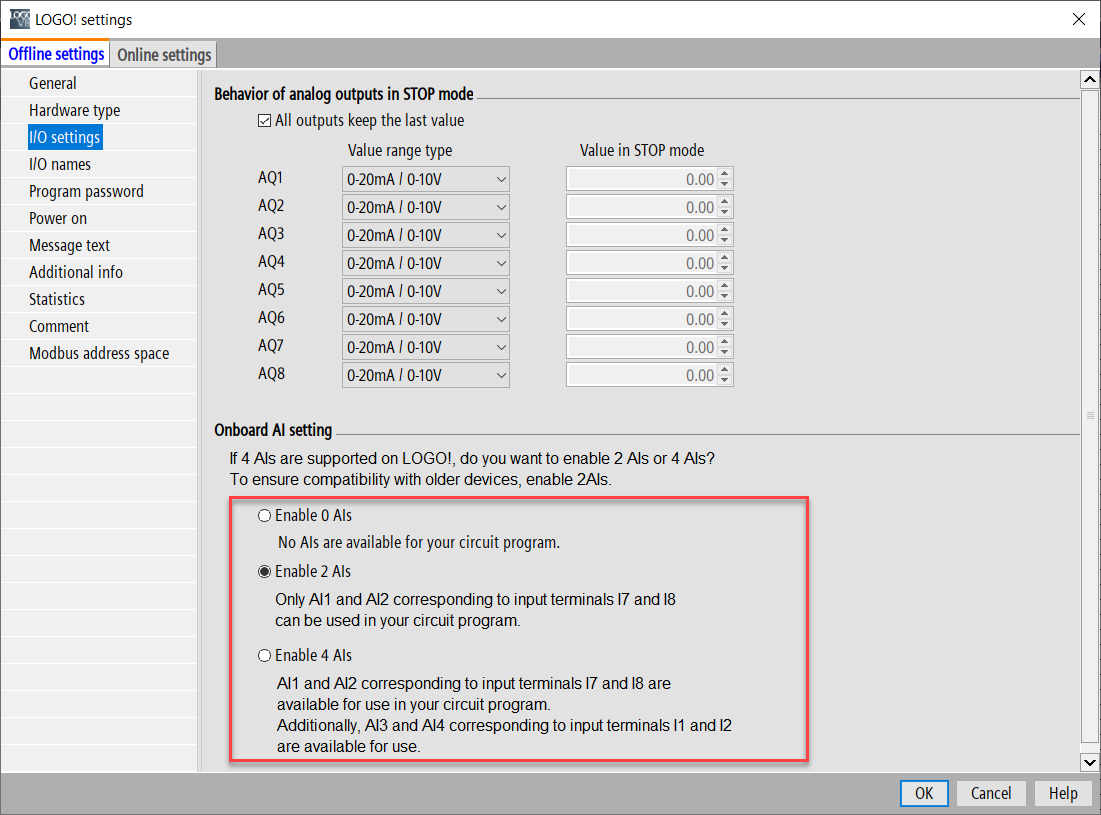Open the Hardware type page
Image resolution: width=1101 pixels, height=815 pixels.
tap(74, 110)
